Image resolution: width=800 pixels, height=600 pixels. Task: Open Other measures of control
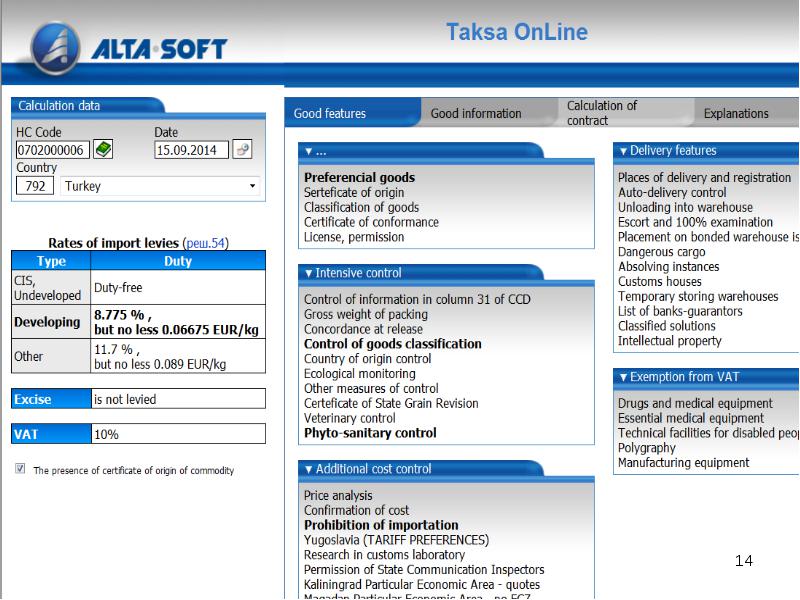click(371, 388)
